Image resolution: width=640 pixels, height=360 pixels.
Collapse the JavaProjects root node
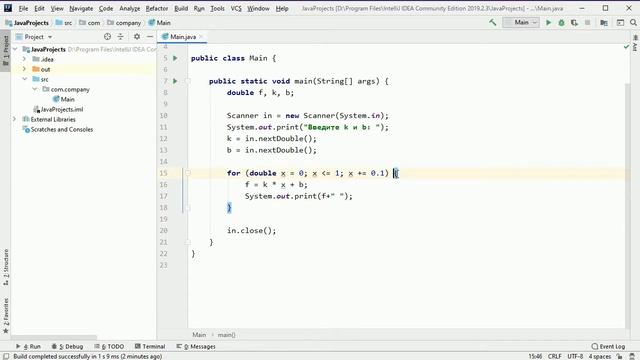16,49
